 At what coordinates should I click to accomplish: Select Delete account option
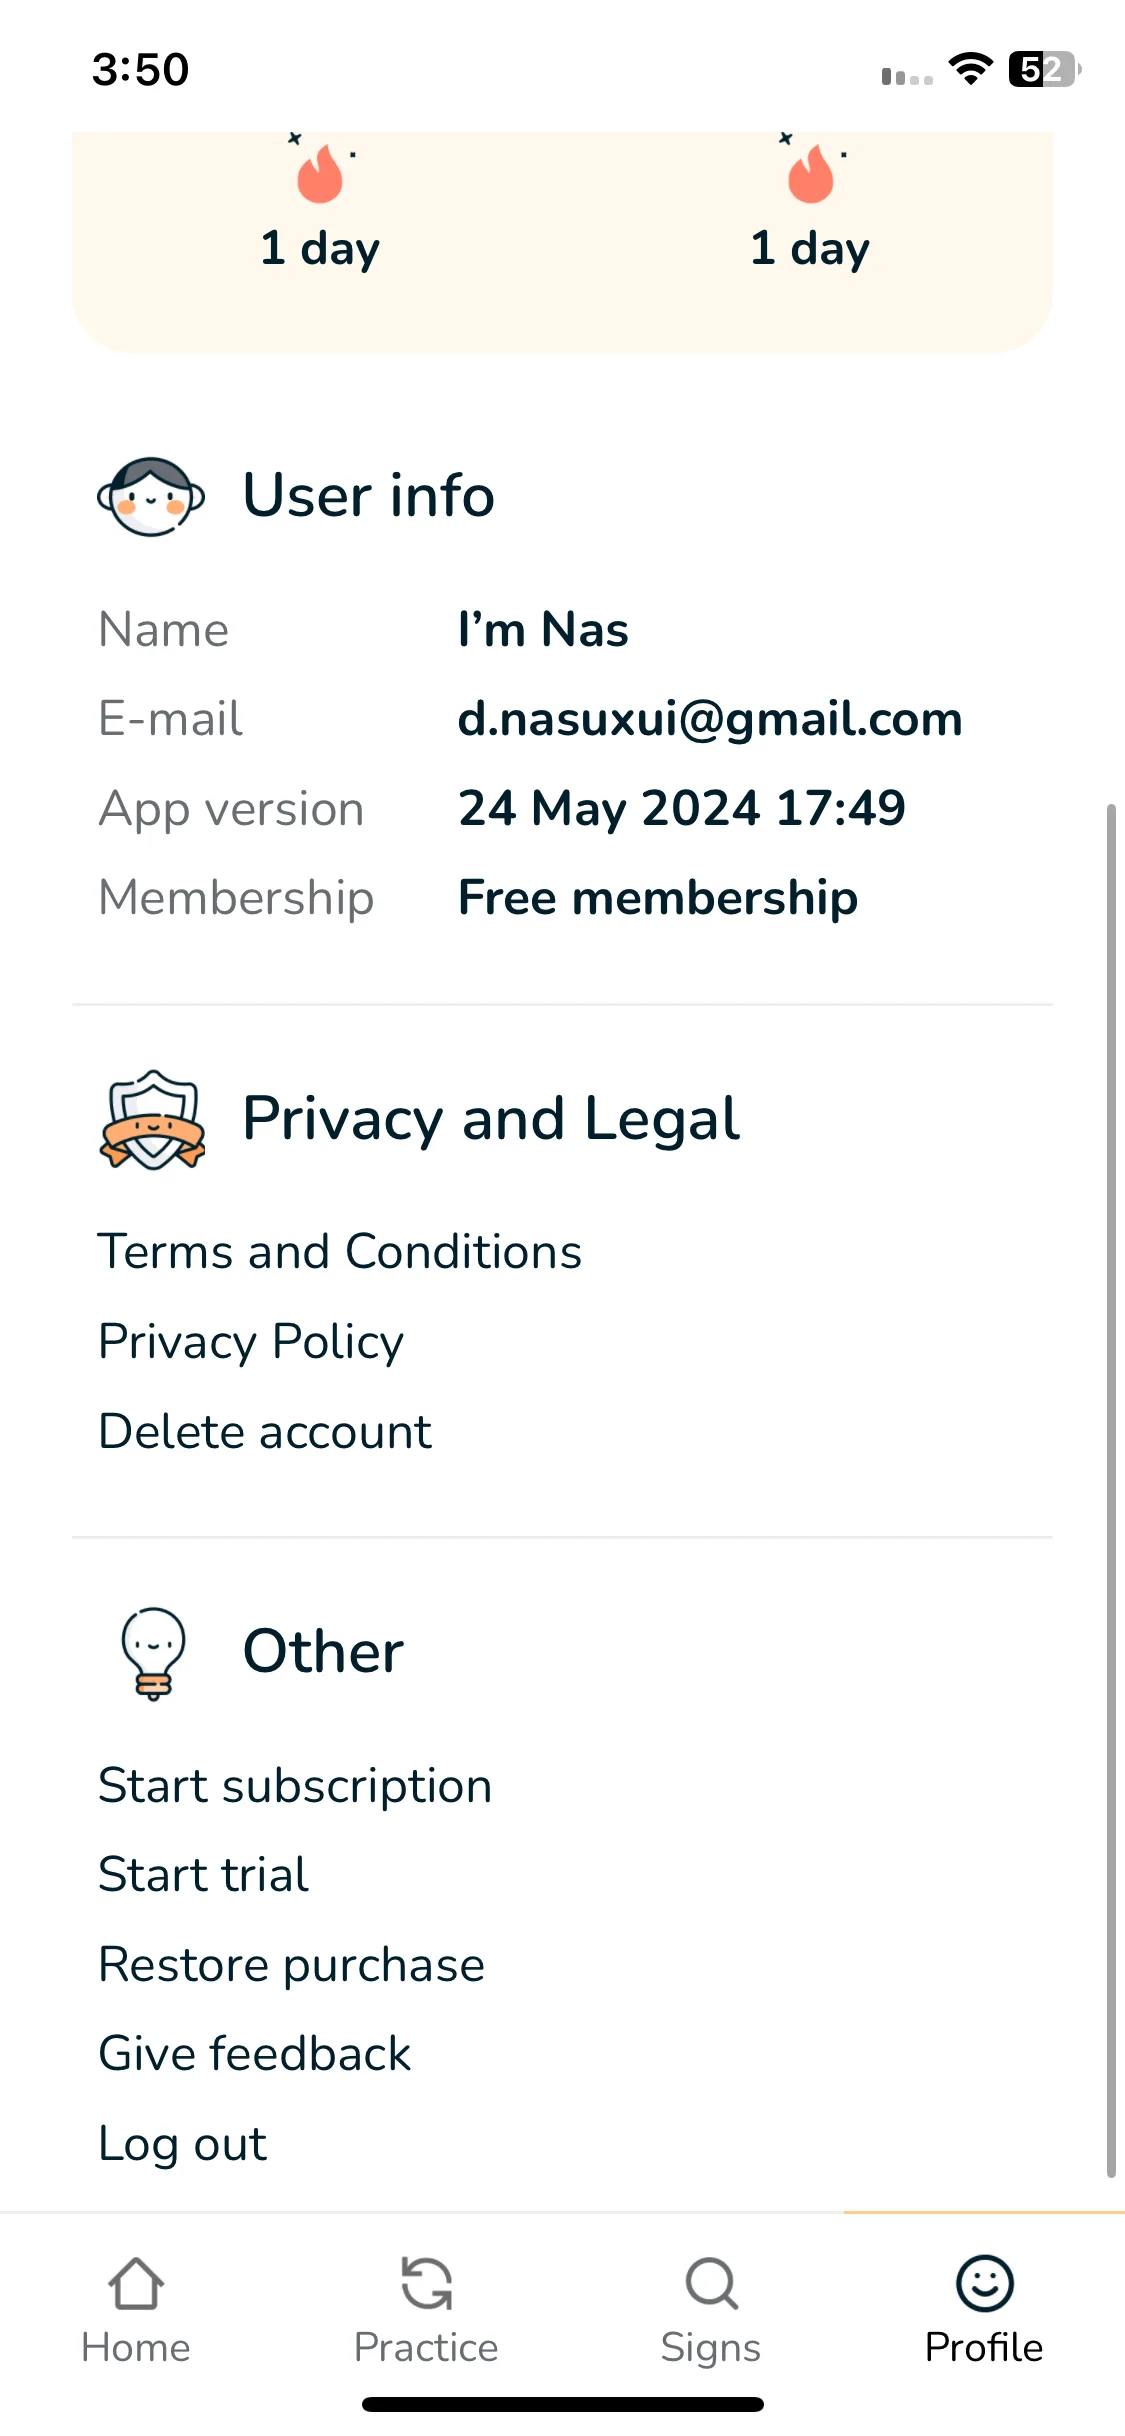(x=265, y=1431)
